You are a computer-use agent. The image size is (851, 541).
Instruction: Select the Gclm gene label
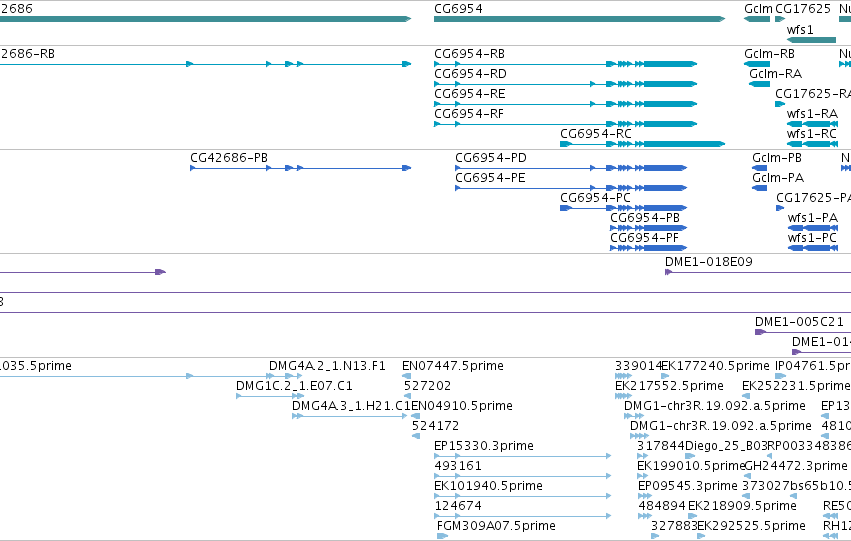[758, 9]
